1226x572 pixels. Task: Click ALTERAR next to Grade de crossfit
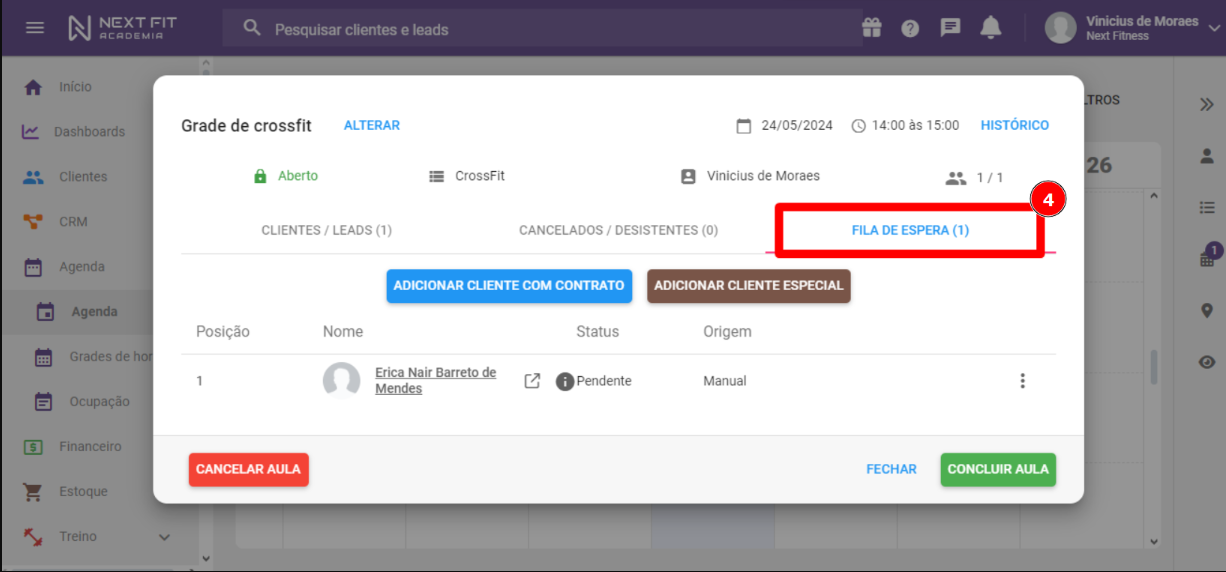(372, 126)
